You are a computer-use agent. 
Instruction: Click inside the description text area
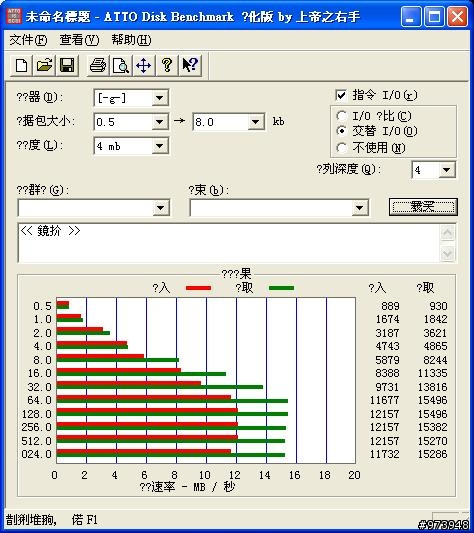(x=228, y=243)
